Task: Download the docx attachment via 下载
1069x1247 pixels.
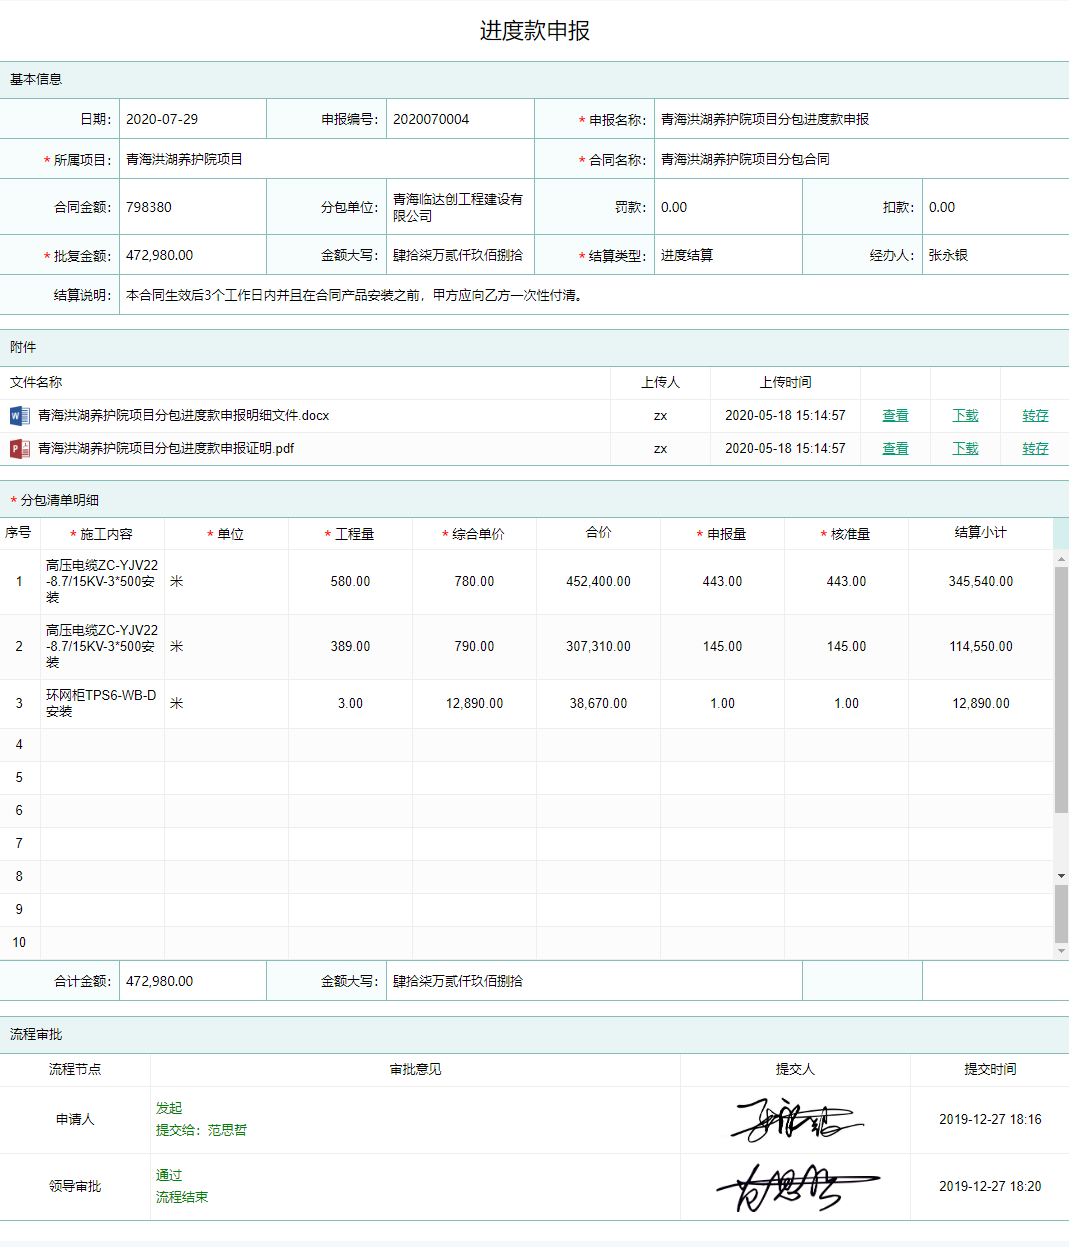Action: (965, 416)
